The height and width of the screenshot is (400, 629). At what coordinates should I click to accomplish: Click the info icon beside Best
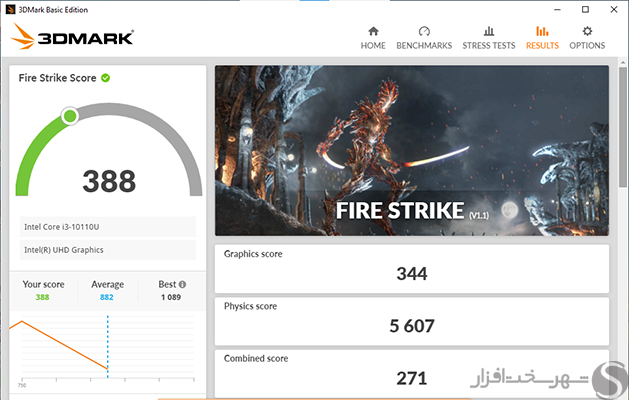[183, 284]
